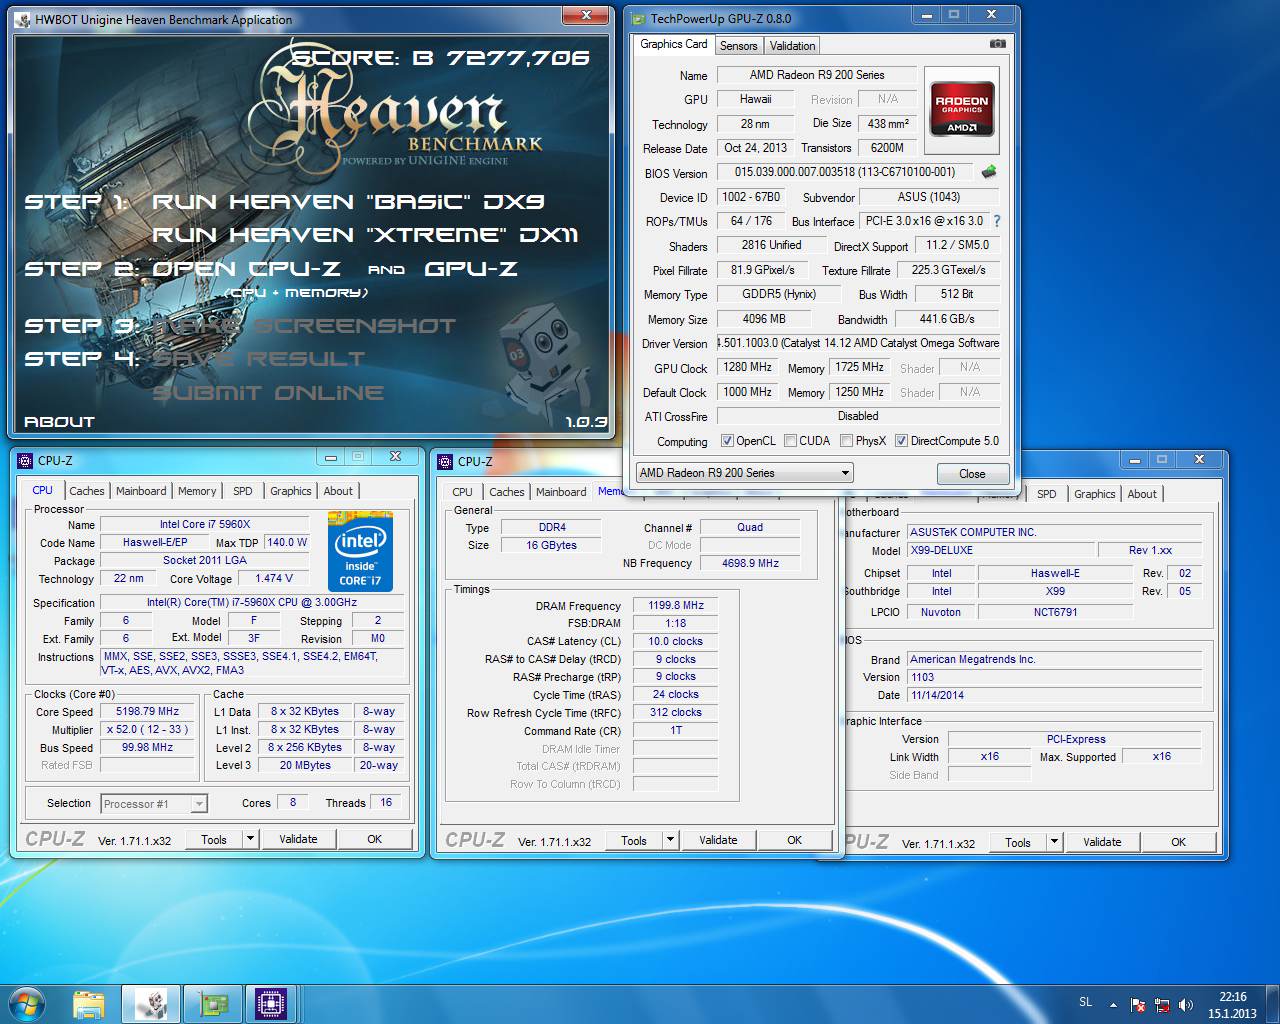The height and width of the screenshot is (1024, 1280).
Task: Click the Bus Interface question mark icon
Action: tap(996, 221)
